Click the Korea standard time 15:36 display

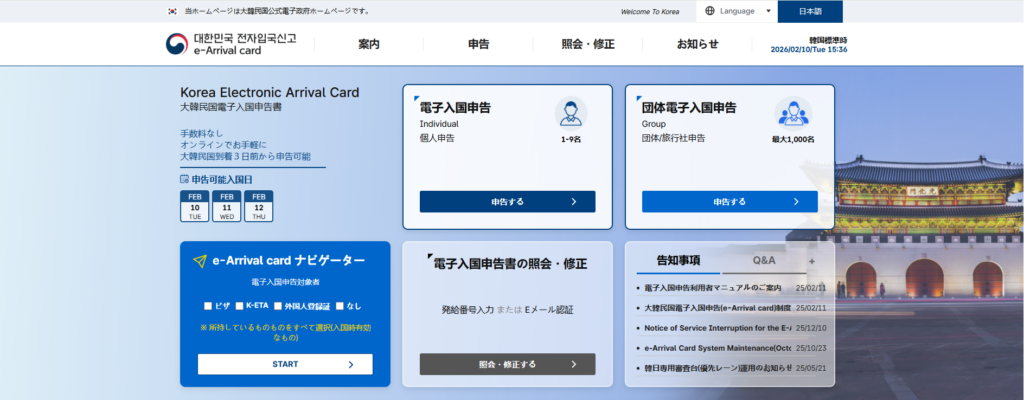click(x=809, y=50)
